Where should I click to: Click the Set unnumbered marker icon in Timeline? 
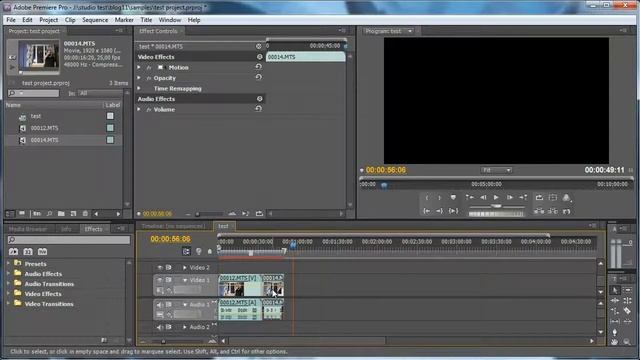[x=210, y=251]
